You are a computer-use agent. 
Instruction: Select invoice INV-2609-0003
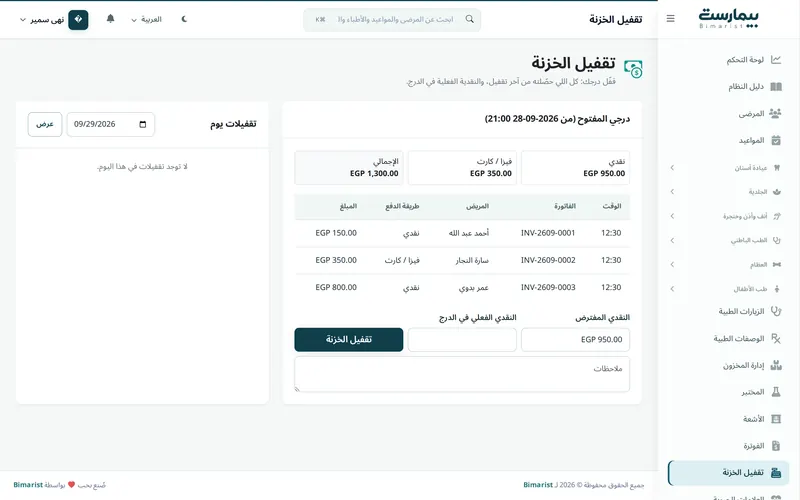pyautogui.click(x=548, y=287)
